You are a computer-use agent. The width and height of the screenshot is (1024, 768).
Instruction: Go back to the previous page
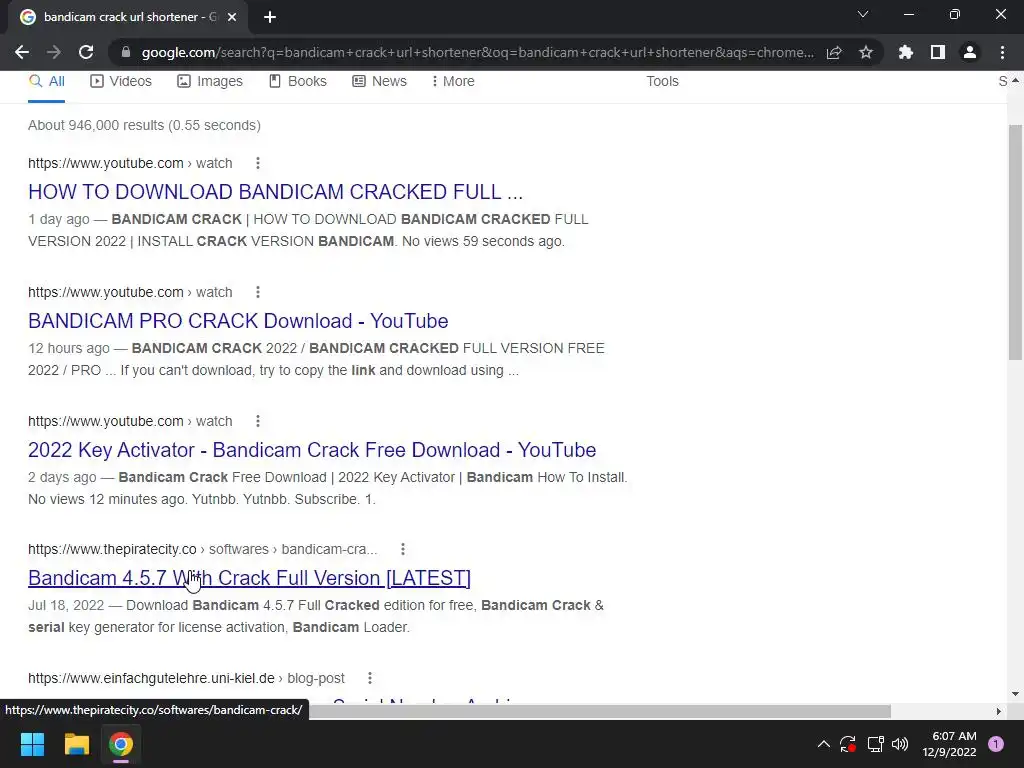22,52
